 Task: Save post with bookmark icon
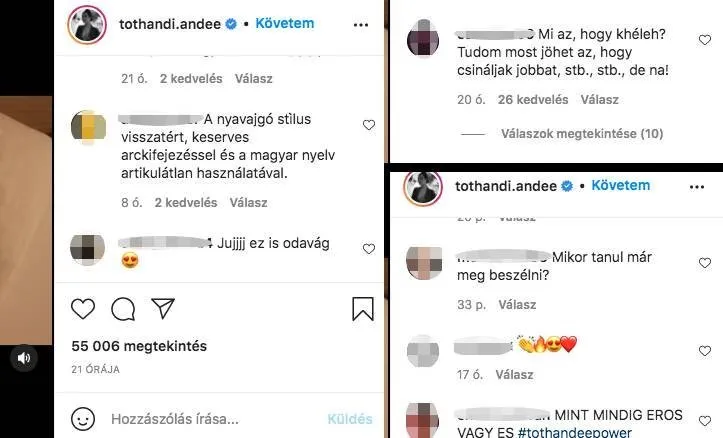coord(363,308)
